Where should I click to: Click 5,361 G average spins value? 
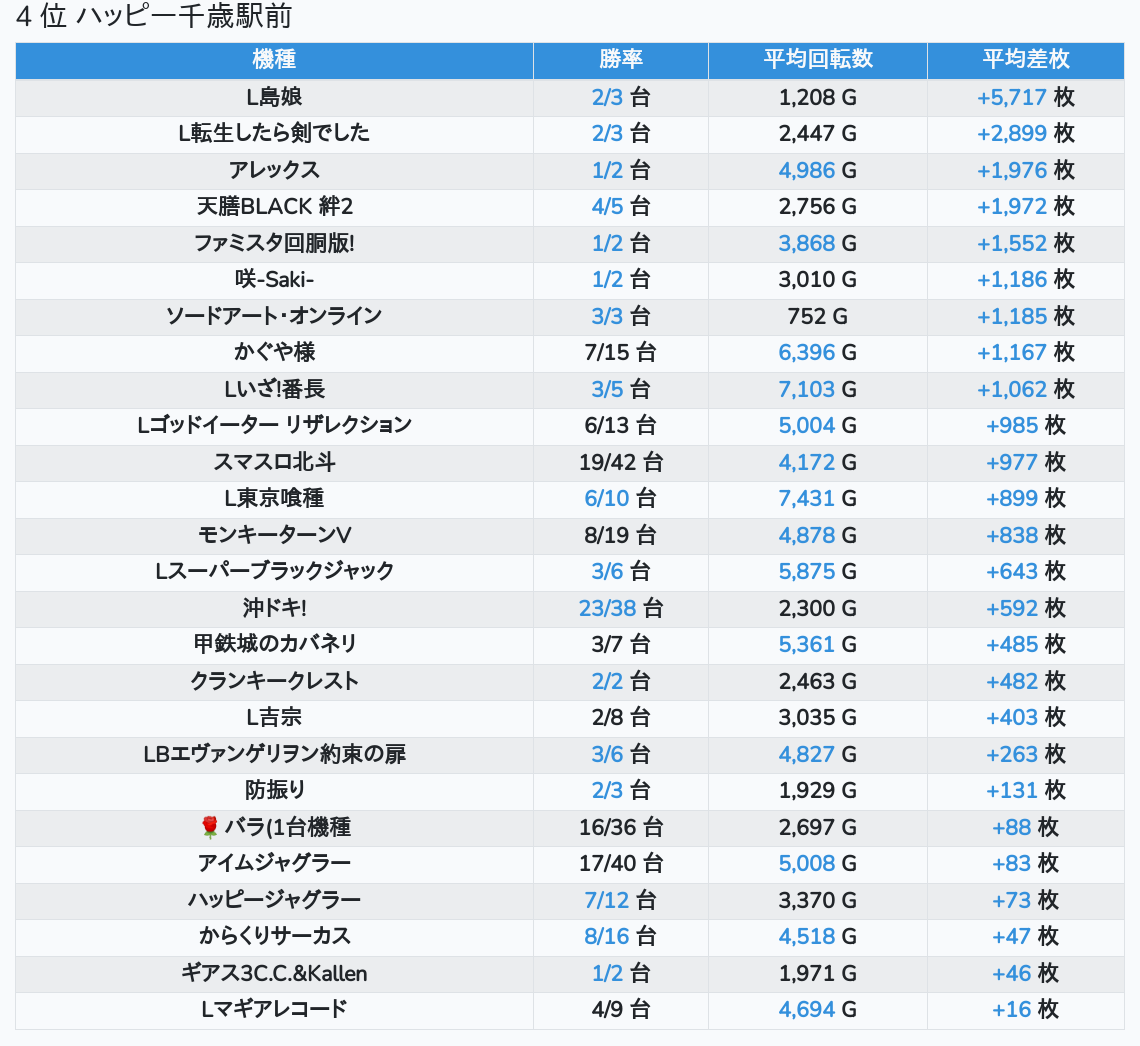click(x=818, y=644)
